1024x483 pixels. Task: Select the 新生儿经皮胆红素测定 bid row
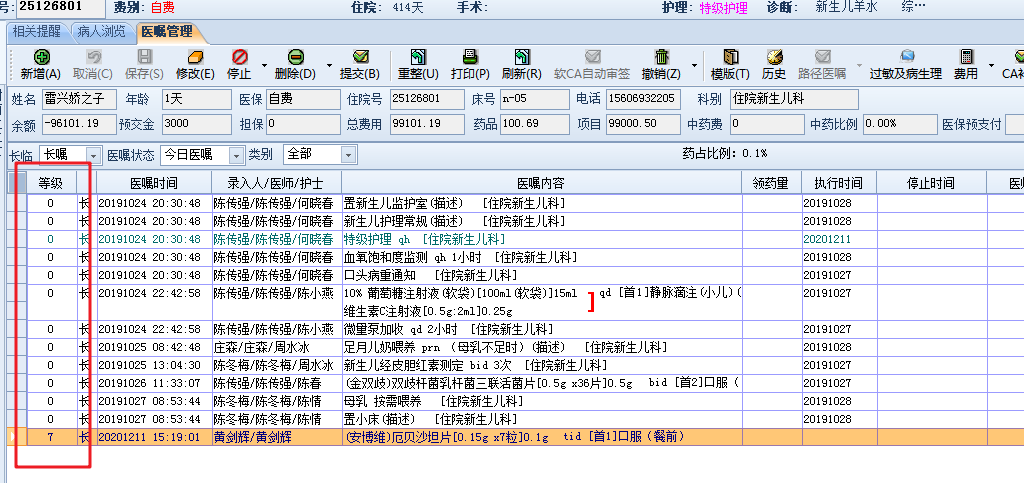click(x=516, y=365)
